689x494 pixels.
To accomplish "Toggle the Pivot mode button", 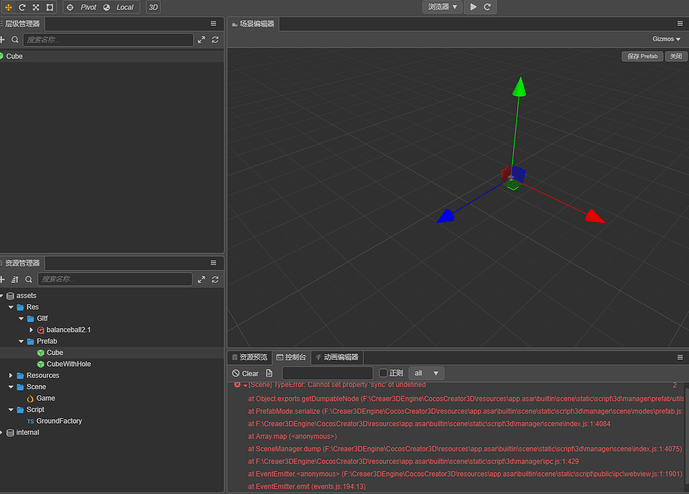I will coord(82,7).
